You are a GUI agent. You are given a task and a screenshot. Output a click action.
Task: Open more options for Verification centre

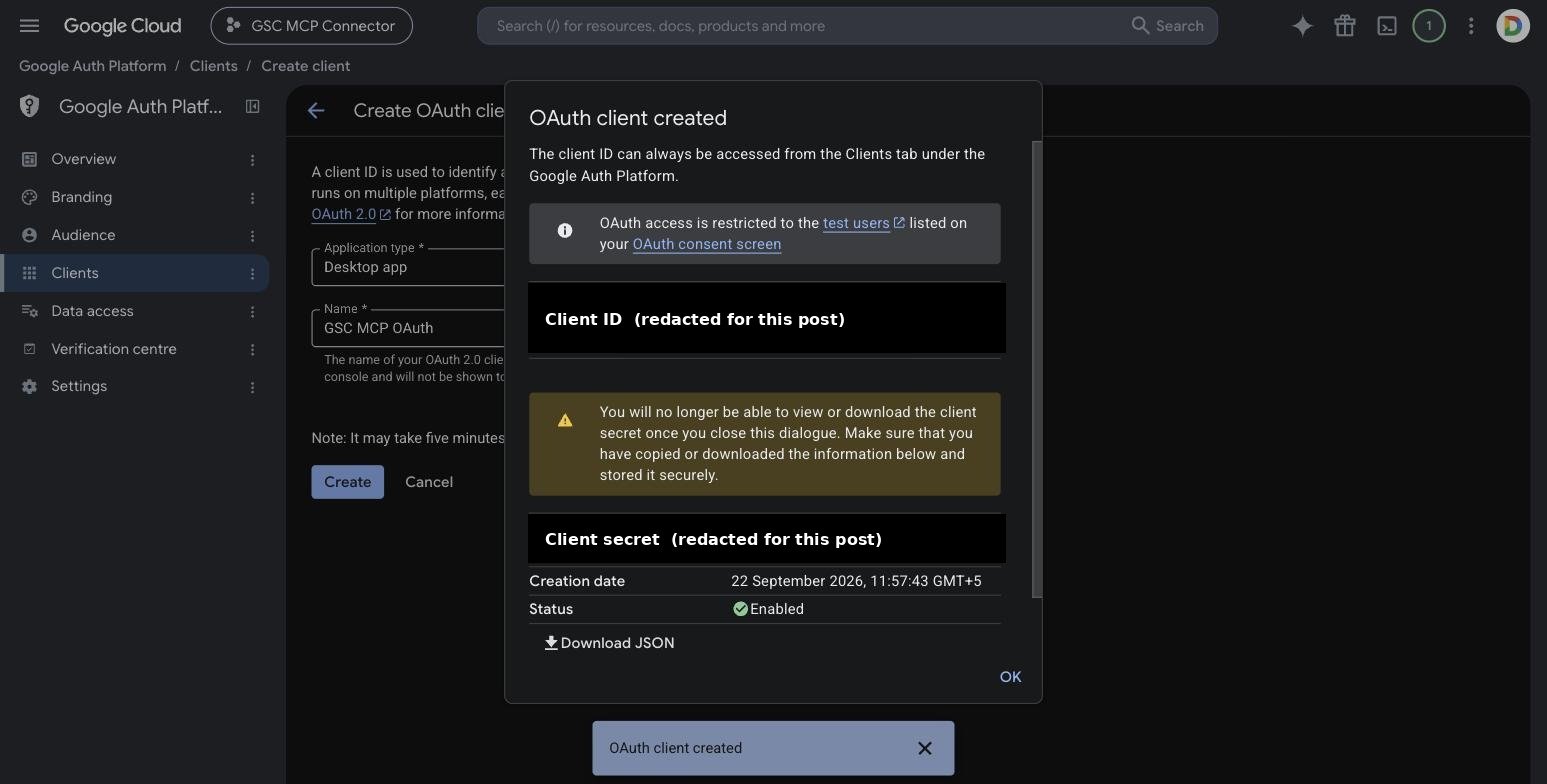pyautogui.click(x=252, y=350)
